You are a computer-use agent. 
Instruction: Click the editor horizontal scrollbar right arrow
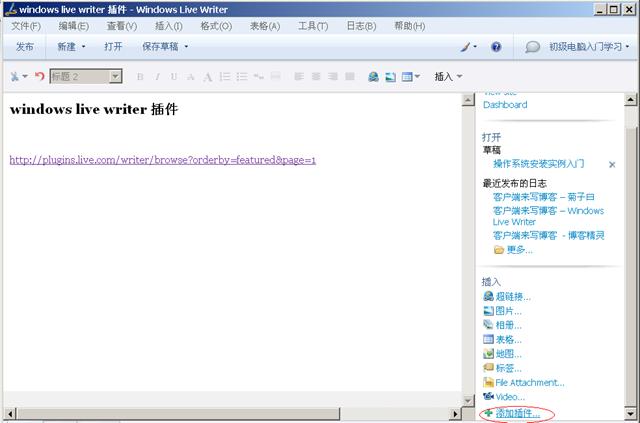[x=456, y=414]
